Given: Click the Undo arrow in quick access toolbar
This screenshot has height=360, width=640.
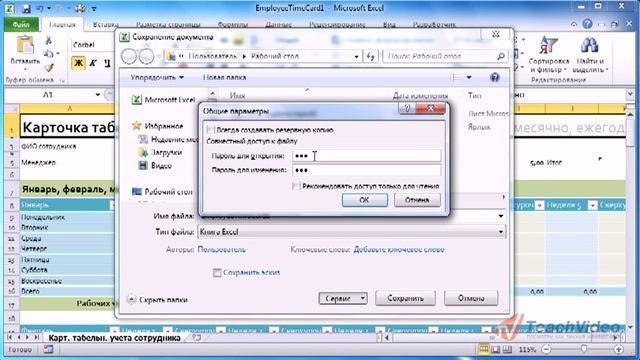Looking at the screenshot, I should point(40,8).
